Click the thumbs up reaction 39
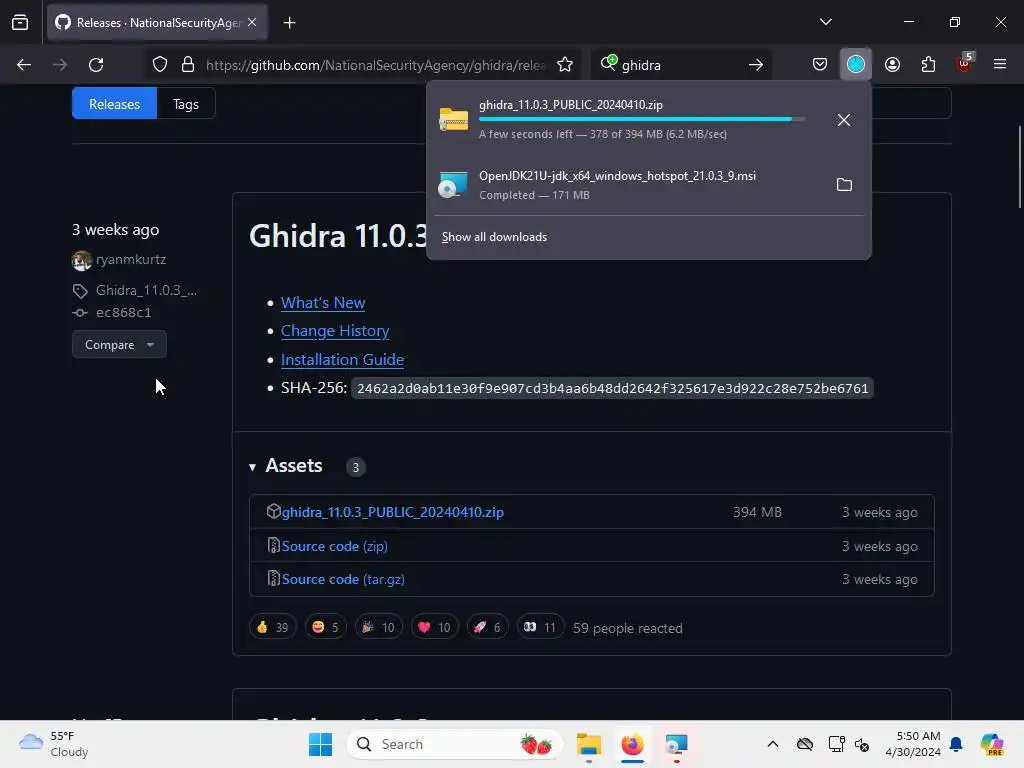The image size is (1024, 768). pyautogui.click(x=272, y=628)
